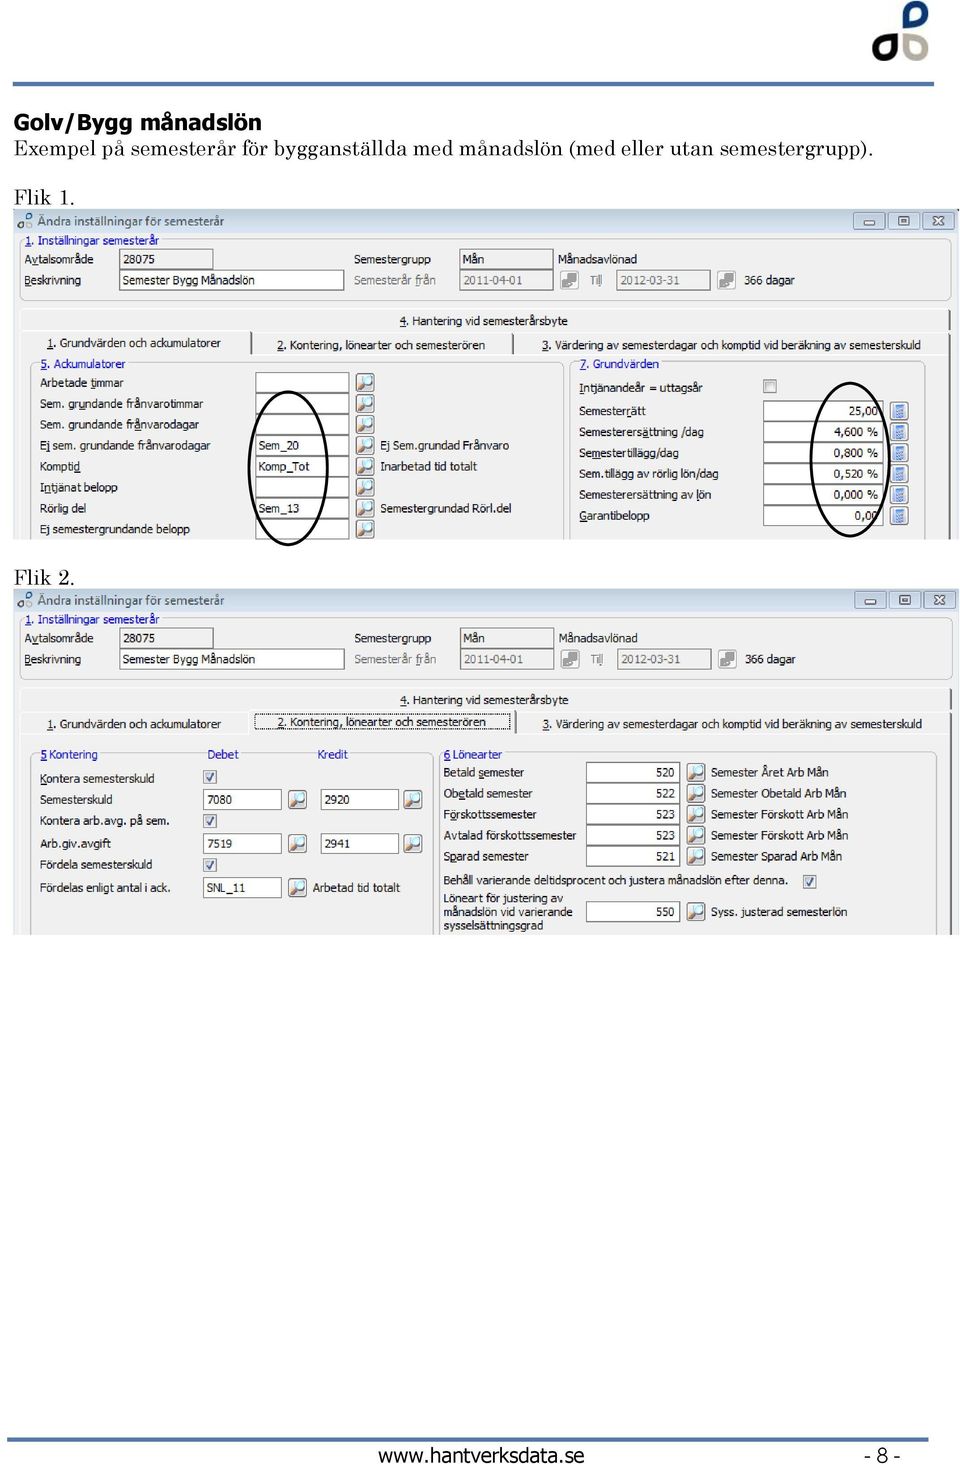
Task: Open tab 4. Hantering vid semesterårsbyte in Flik 1
Action: (x=483, y=321)
